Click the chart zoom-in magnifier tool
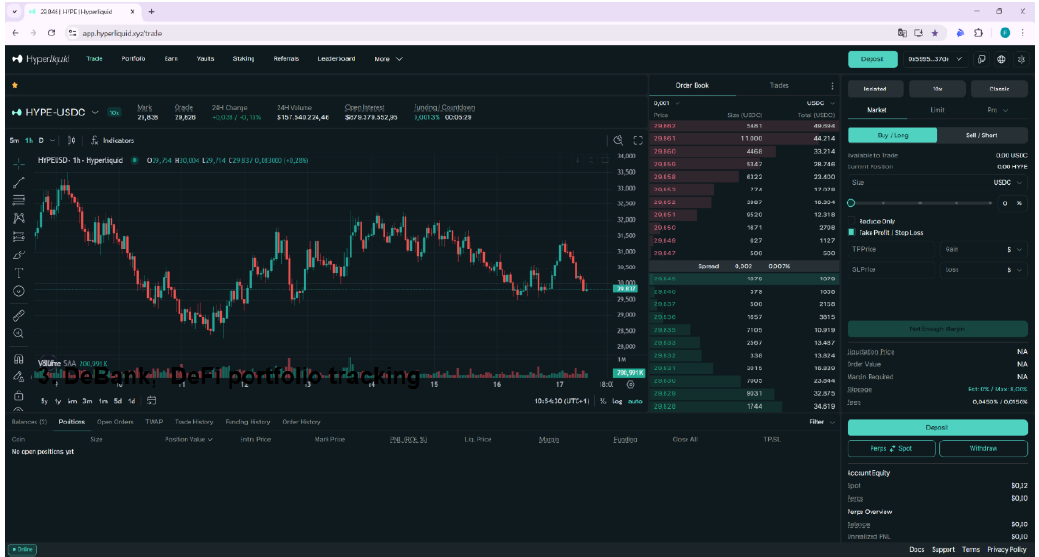This screenshot has width=1039, height=557. coord(19,333)
